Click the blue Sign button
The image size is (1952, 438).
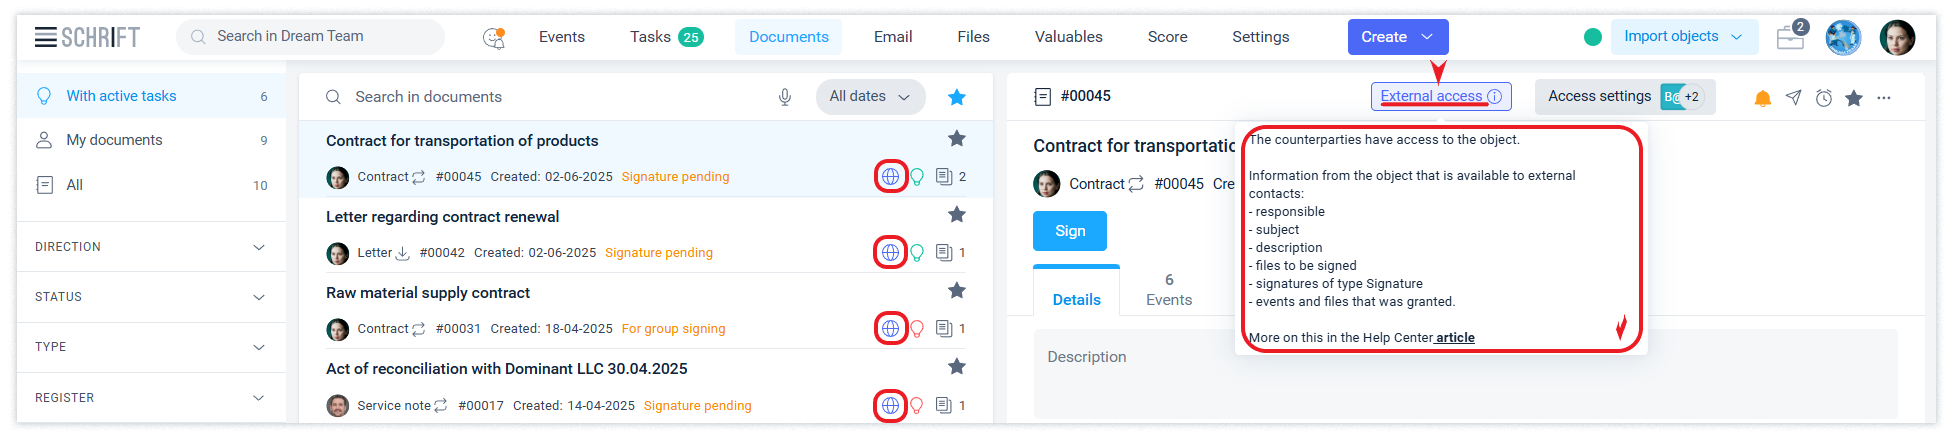click(1070, 231)
